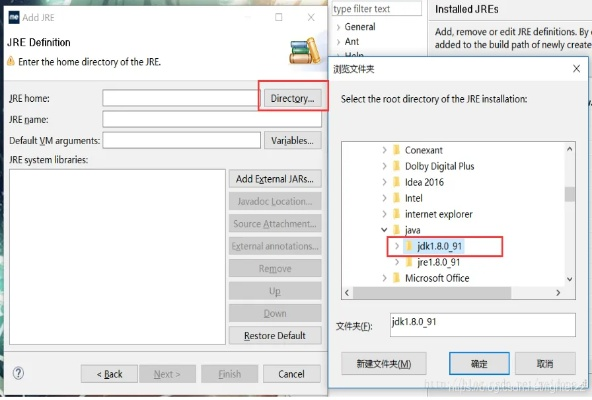Click Add External JARs... button
592x400 pixels.
[x=275, y=179]
